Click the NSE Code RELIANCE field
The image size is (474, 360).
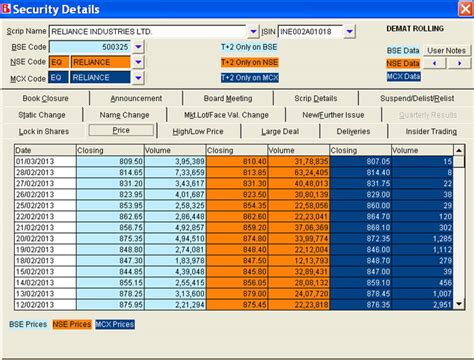(101, 62)
